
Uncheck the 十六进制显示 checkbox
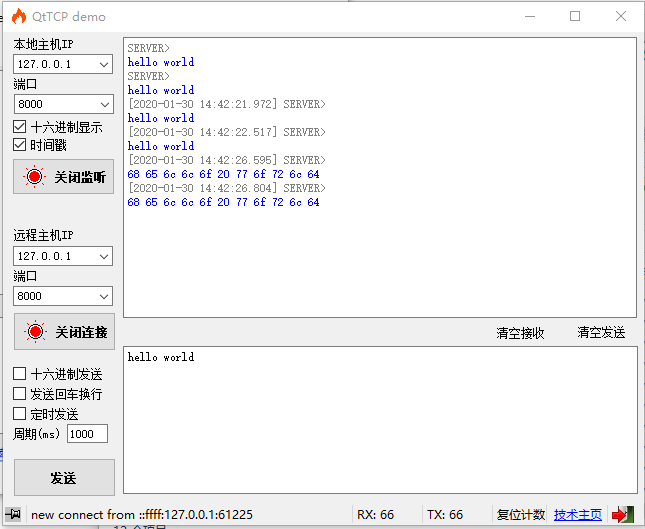[x=19, y=127]
